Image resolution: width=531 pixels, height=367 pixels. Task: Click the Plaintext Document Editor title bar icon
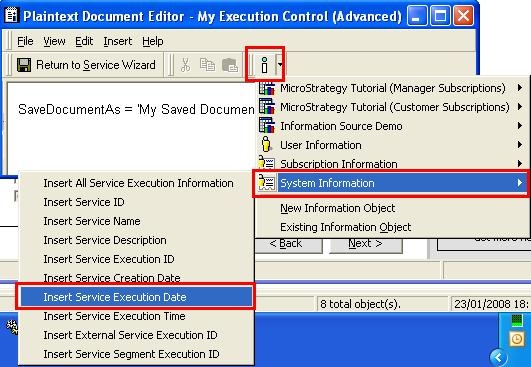point(12,15)
